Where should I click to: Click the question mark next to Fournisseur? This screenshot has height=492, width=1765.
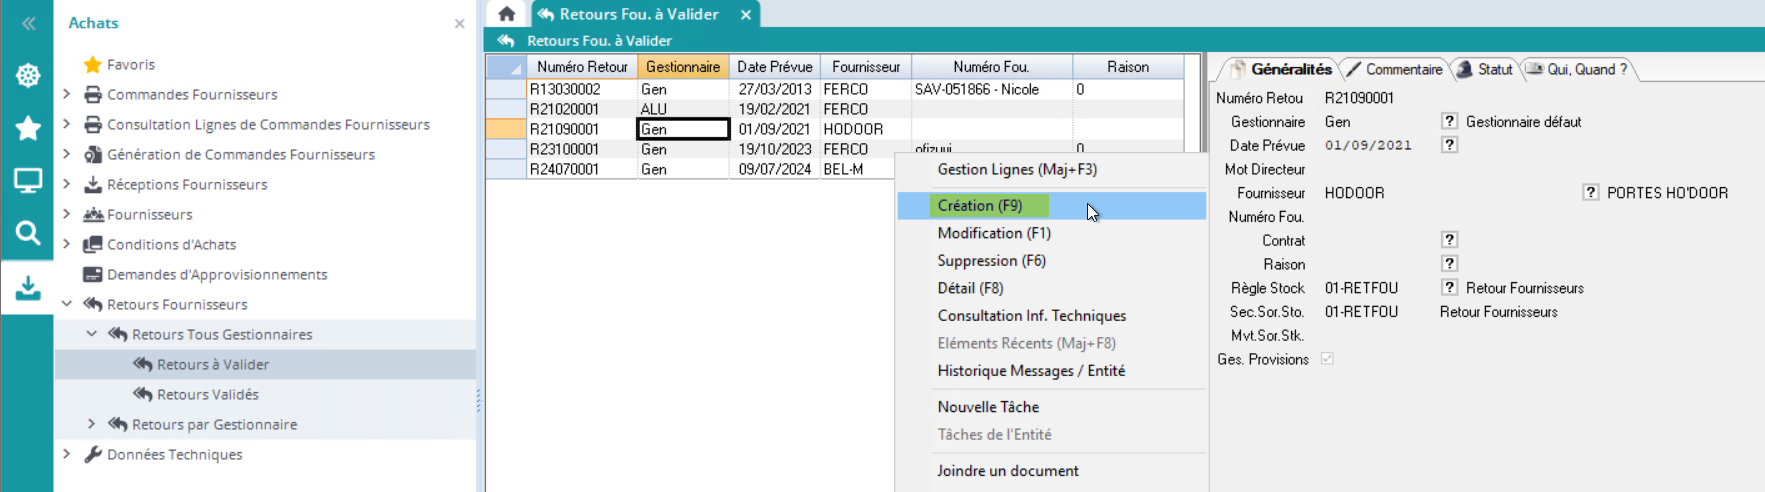1590,192
